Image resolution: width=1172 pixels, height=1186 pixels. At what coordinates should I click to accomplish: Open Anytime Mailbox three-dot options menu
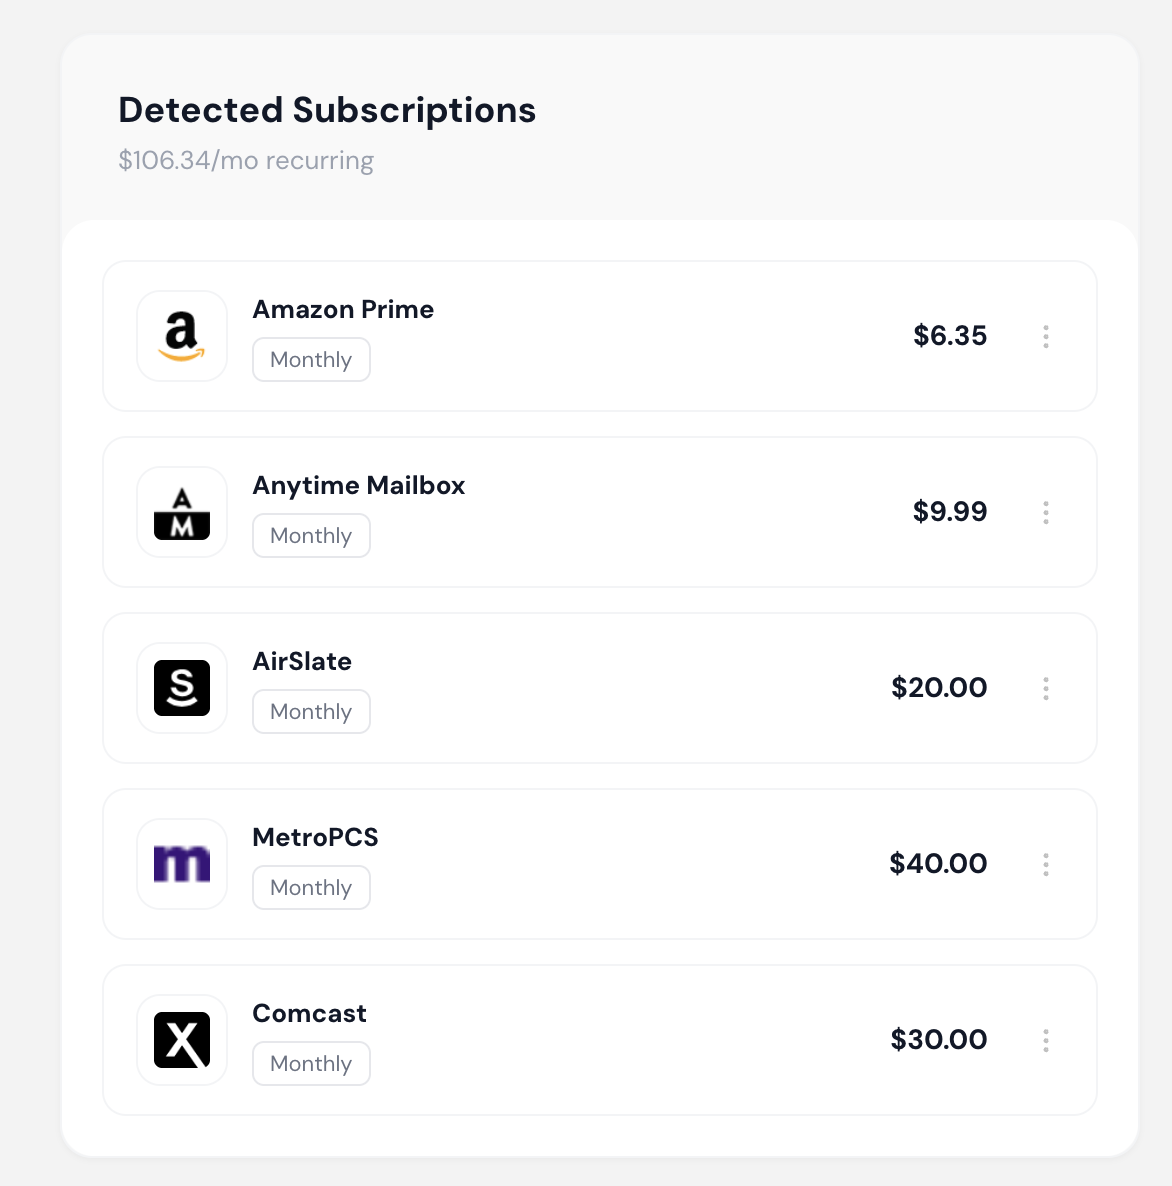pos(1046,512)
